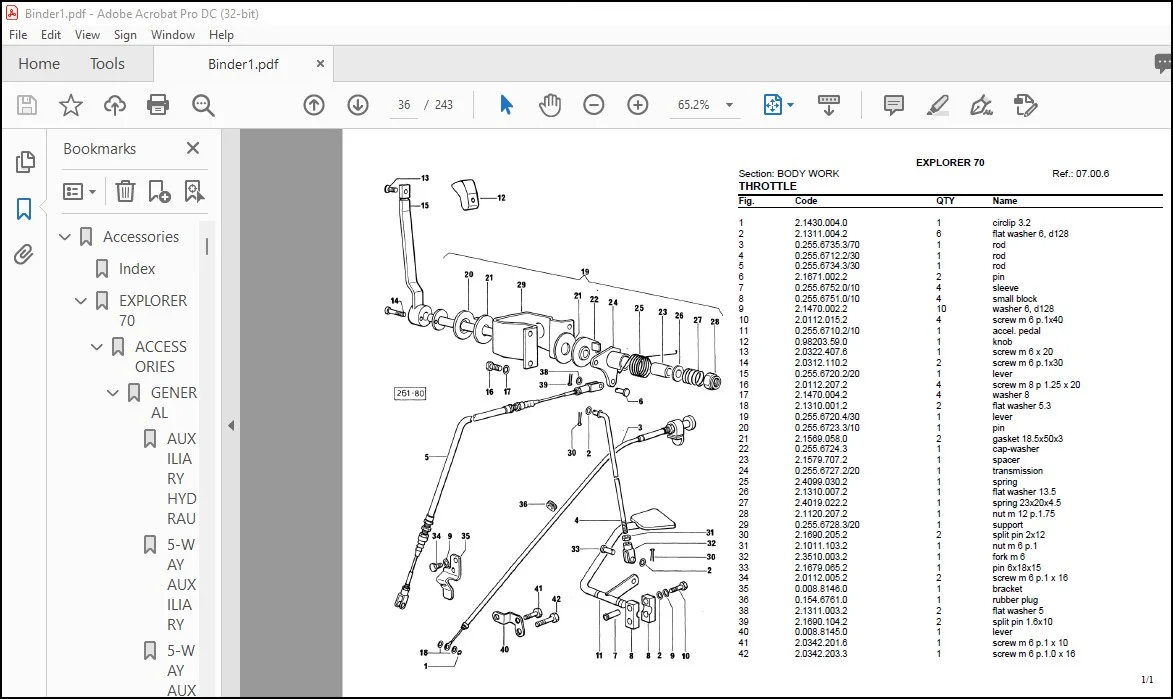Open the File menu
Viewport: 1173px width, 699px height.
18,34
